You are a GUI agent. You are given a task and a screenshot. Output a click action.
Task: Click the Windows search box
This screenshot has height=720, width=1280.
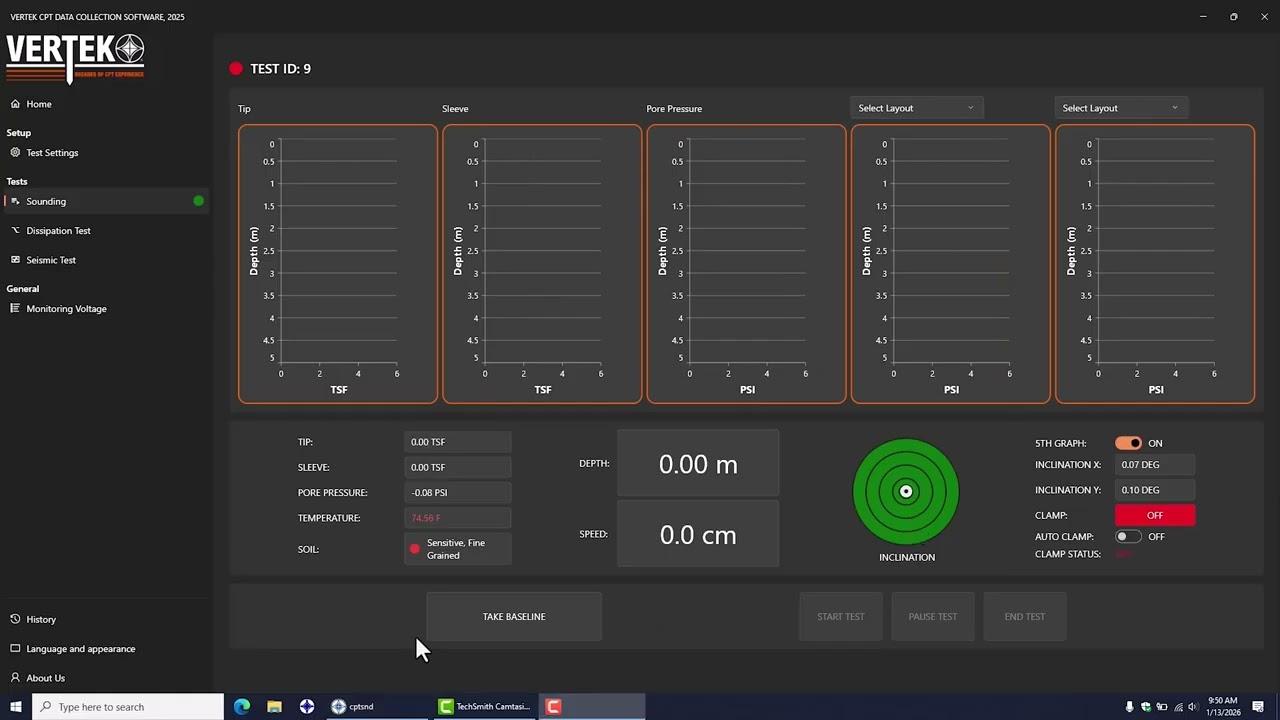(128, 707)
